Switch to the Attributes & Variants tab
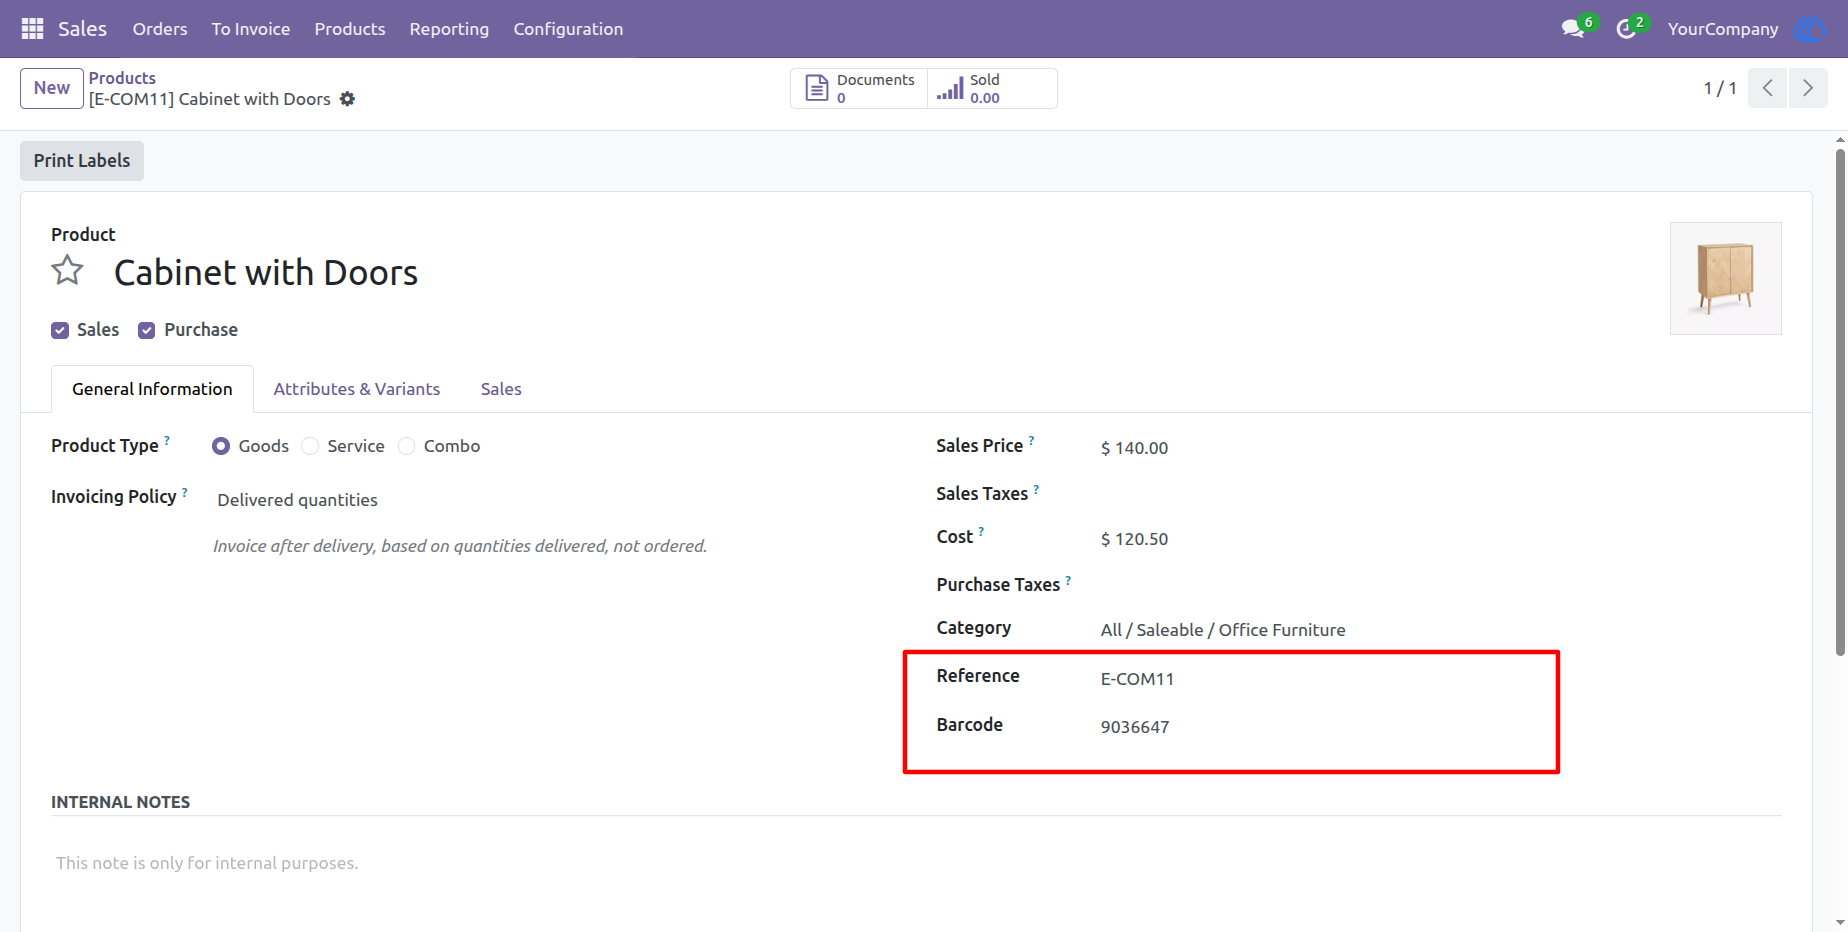1848x932 pixels. coord(357,389)
